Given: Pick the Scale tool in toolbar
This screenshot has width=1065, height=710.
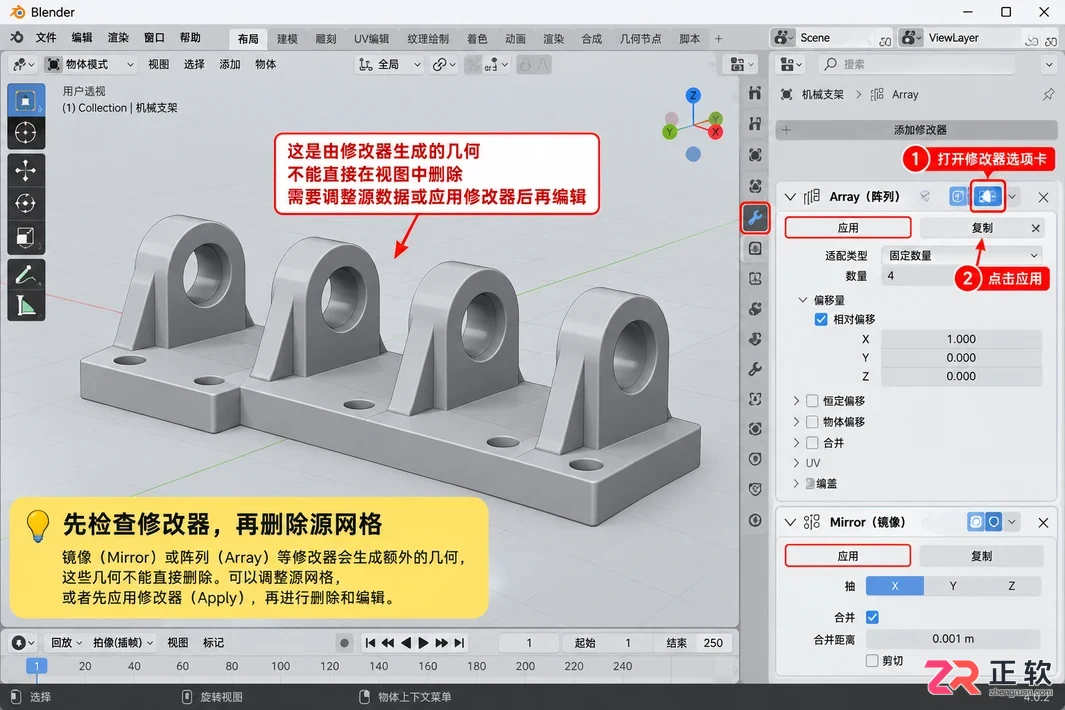Looking at the screenshot, I should coord(26,237).
